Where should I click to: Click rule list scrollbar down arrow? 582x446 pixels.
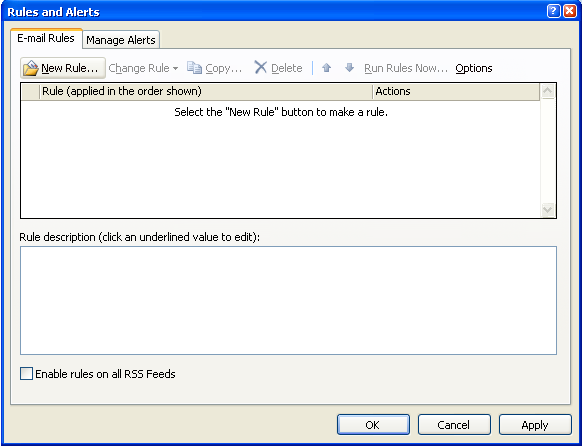coord(548,210)
